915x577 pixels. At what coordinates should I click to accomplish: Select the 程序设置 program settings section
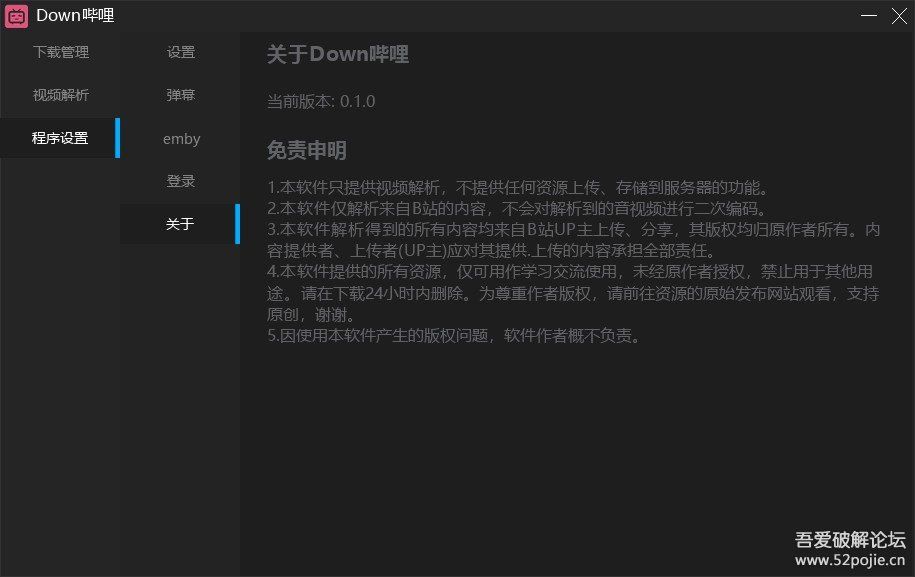click(x=59, y=137)
